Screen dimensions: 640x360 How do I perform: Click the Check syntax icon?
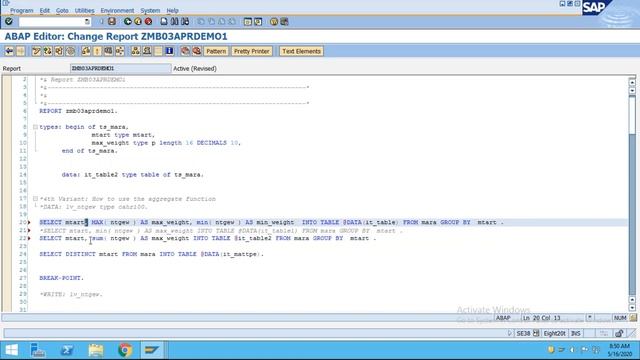click(x=86, y=51)
